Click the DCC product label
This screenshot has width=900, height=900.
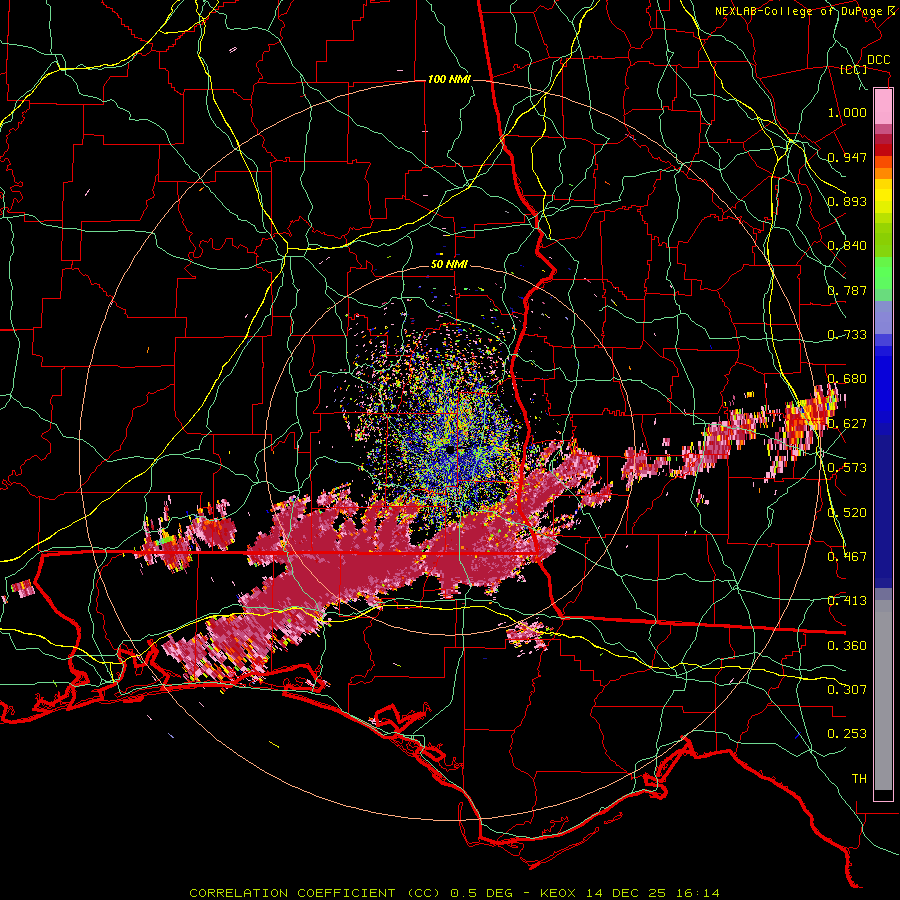[878, 60]
